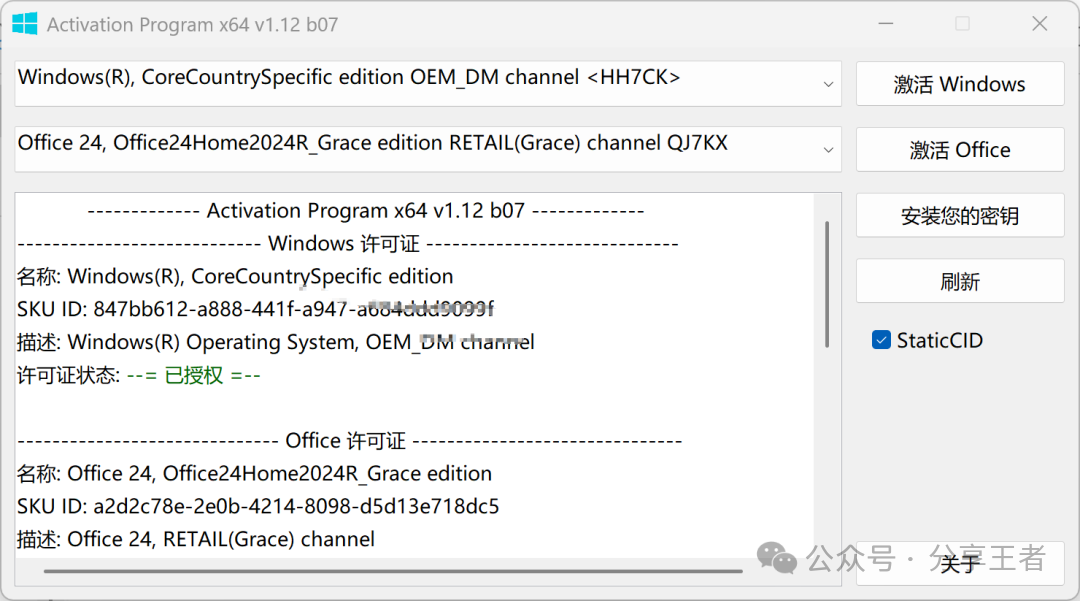Screen dimensions: 1080x601
Task: Click the Office SKU ID a2d2c78e line
Action: point(258,507)
